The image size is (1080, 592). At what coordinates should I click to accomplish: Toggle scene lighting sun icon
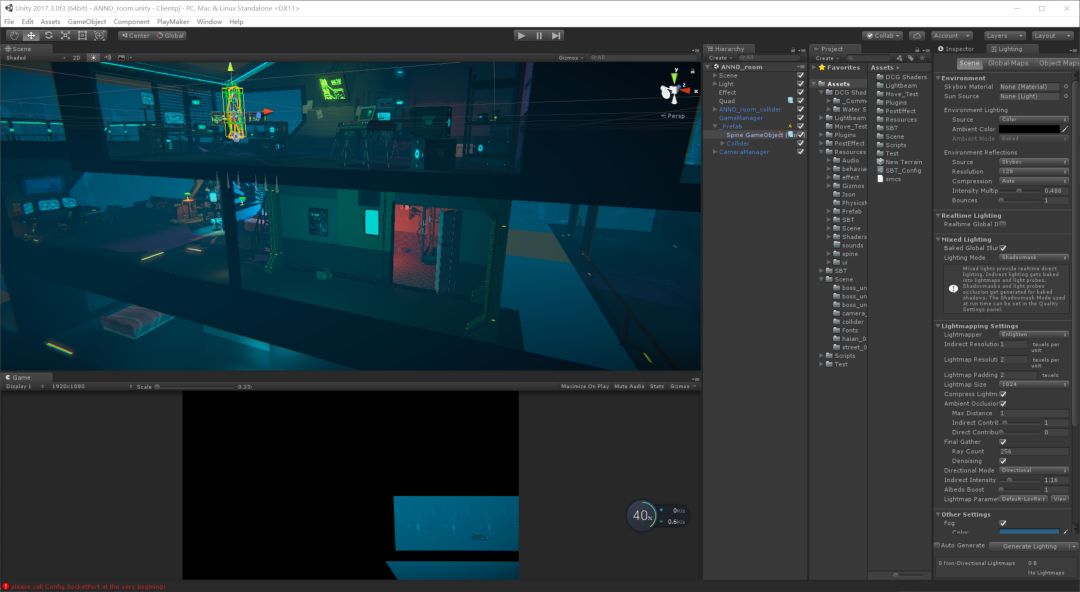(94, 58)
